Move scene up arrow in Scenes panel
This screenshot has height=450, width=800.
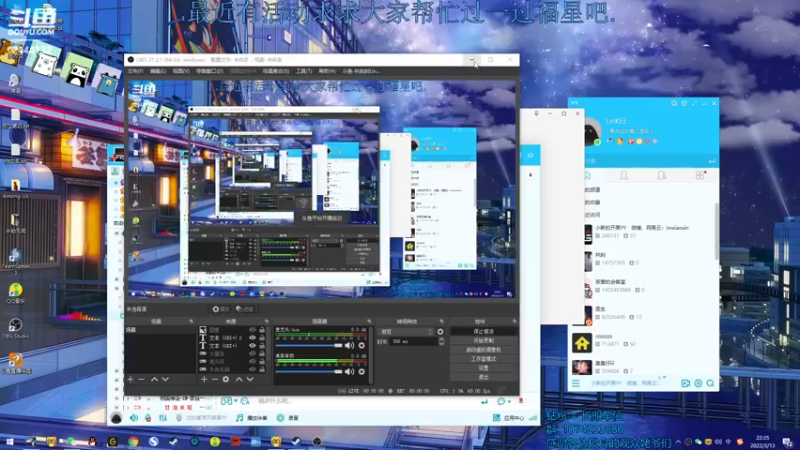(x=154, y=380)
